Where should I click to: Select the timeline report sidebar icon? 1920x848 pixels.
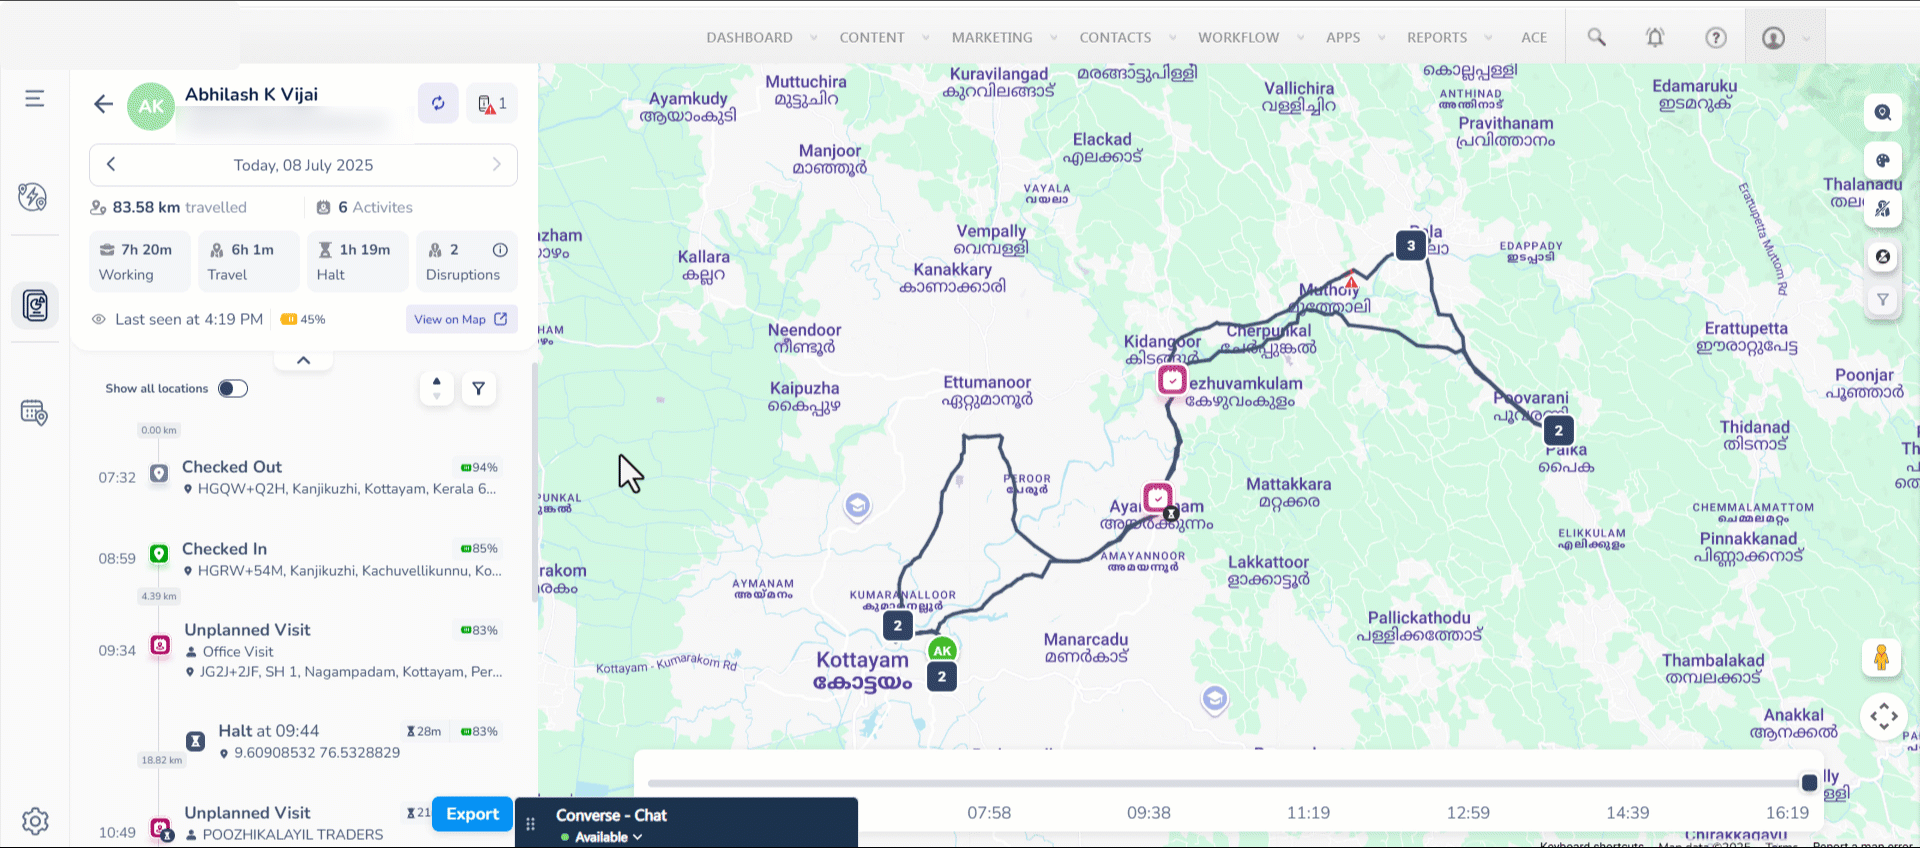click(35, 305)
